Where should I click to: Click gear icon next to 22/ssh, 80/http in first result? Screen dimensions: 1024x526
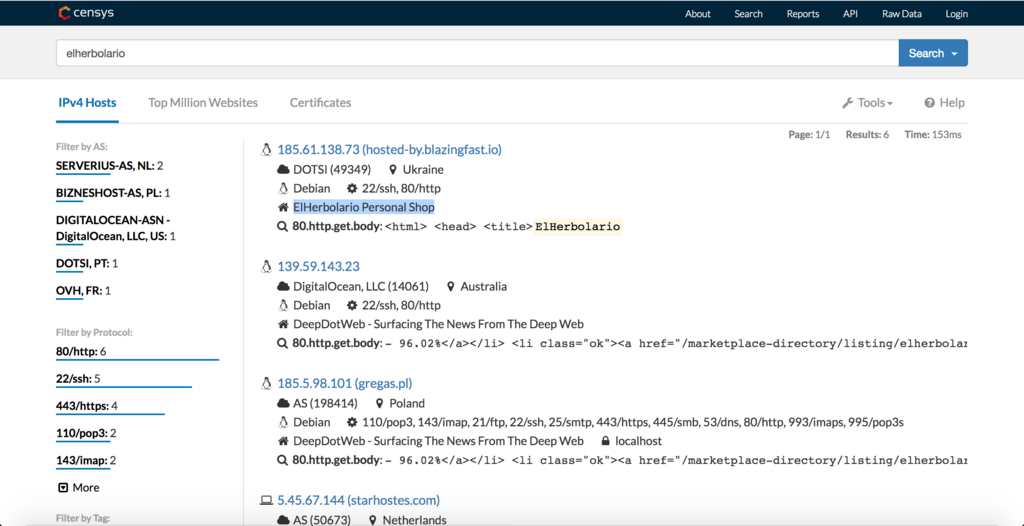pyautogui.click(x=353, y=188)
